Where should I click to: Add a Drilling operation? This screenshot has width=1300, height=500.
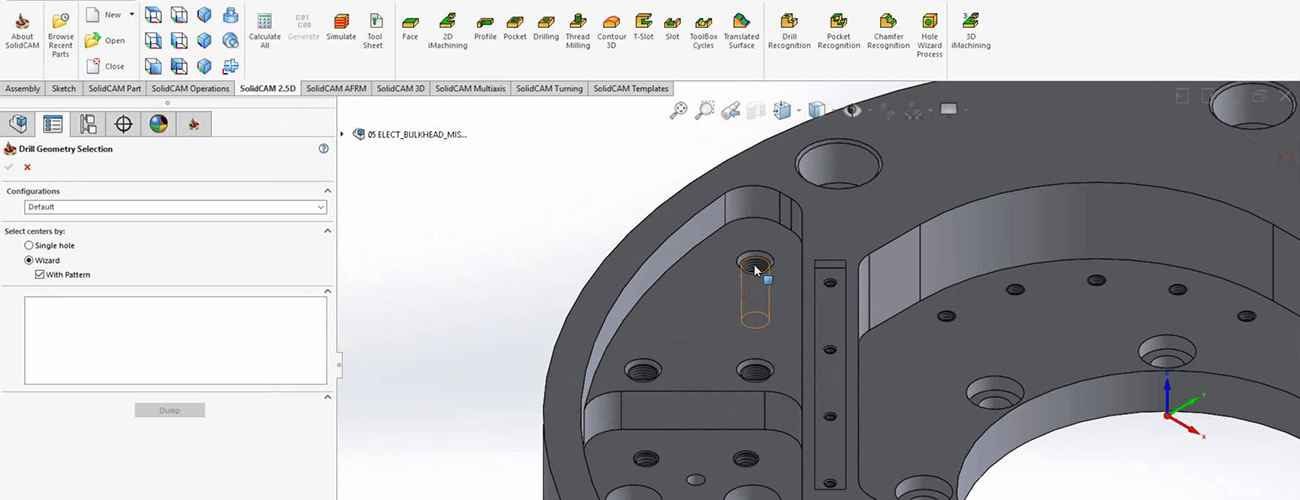(546, 27)
